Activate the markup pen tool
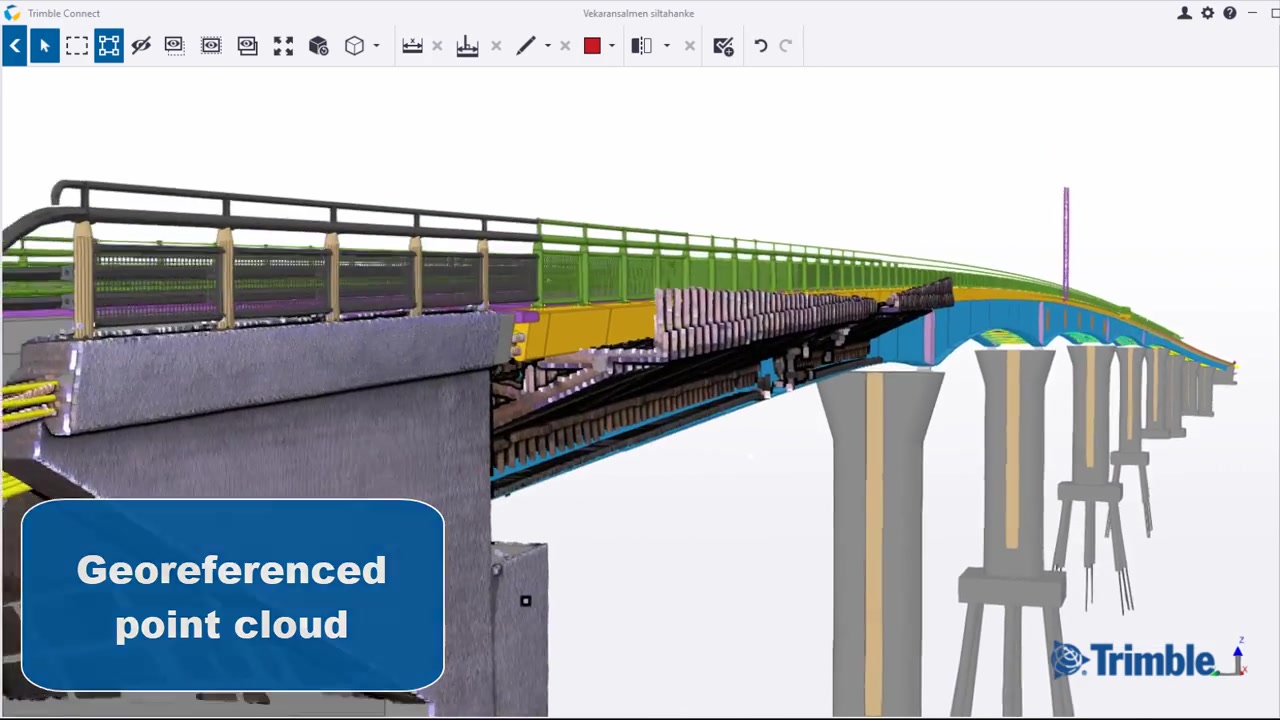Screen dimensions: 1280x720 coord(526,45)
